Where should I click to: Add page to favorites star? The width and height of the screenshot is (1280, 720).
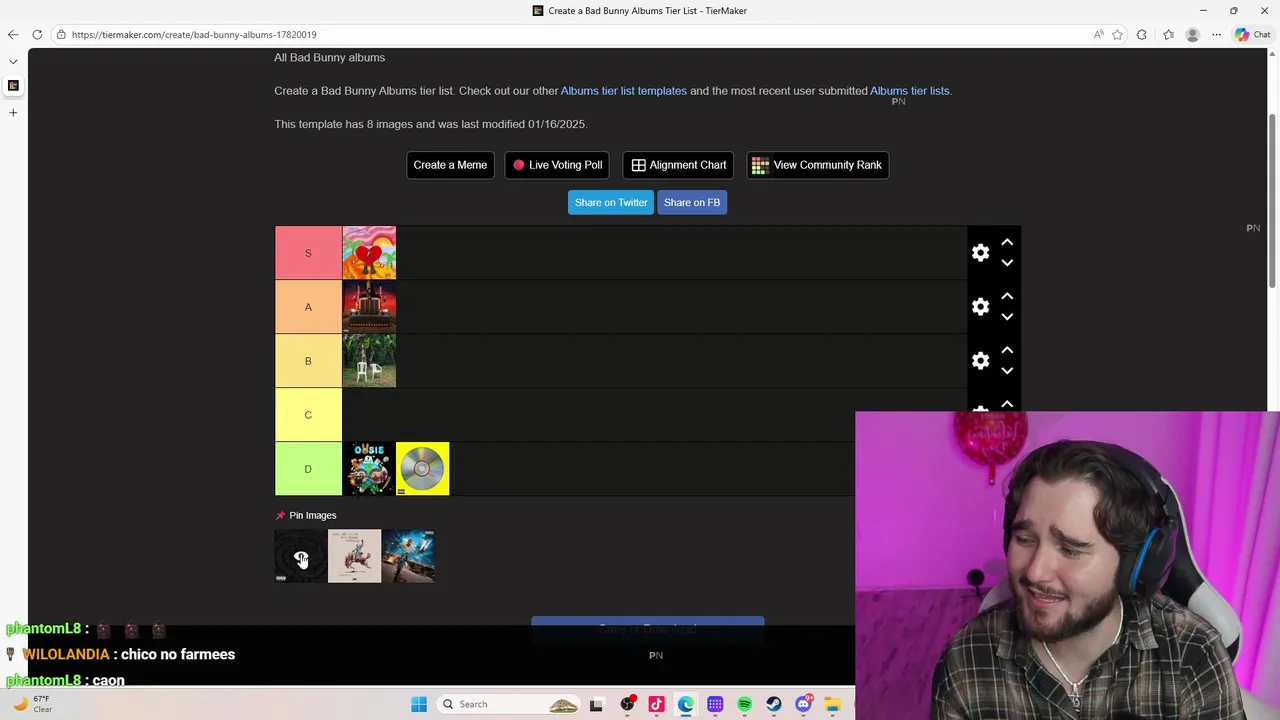coord(1118,35)
